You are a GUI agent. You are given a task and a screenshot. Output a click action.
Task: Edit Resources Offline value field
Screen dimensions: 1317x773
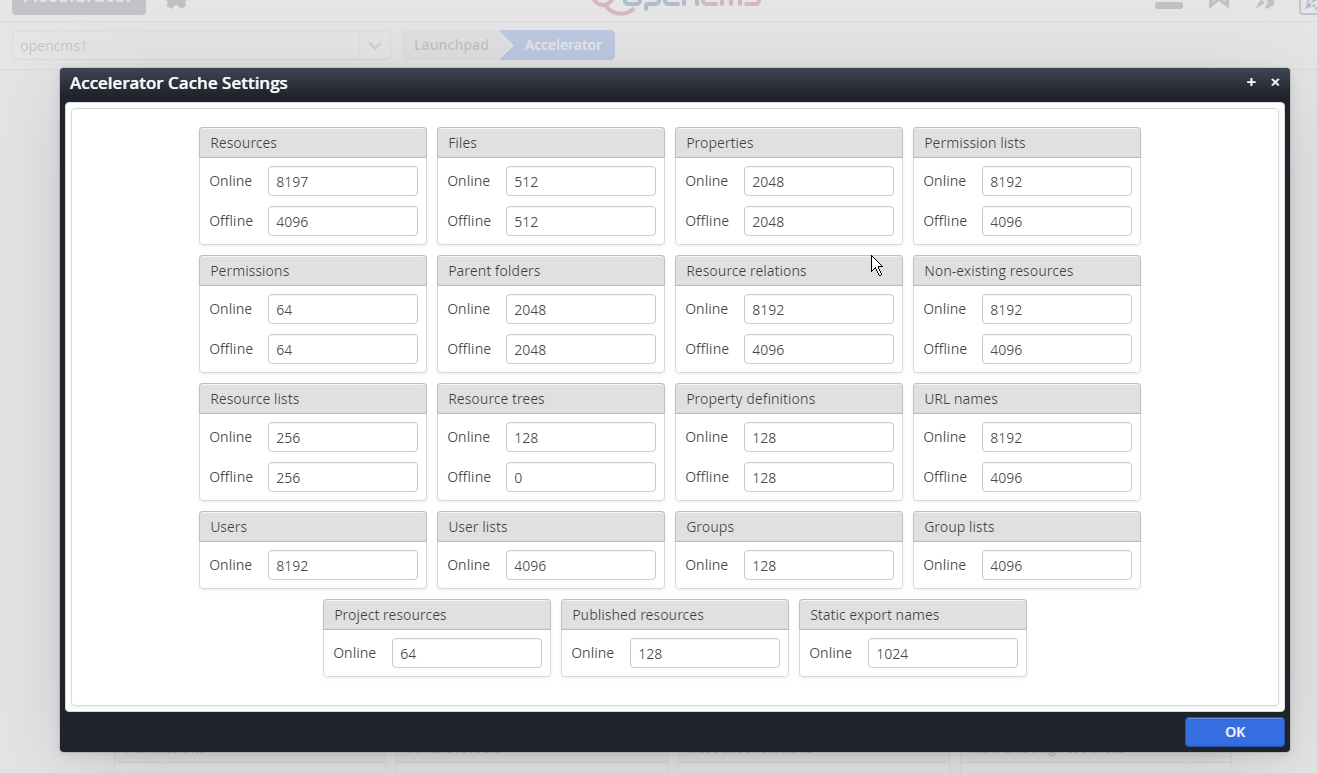343,221
